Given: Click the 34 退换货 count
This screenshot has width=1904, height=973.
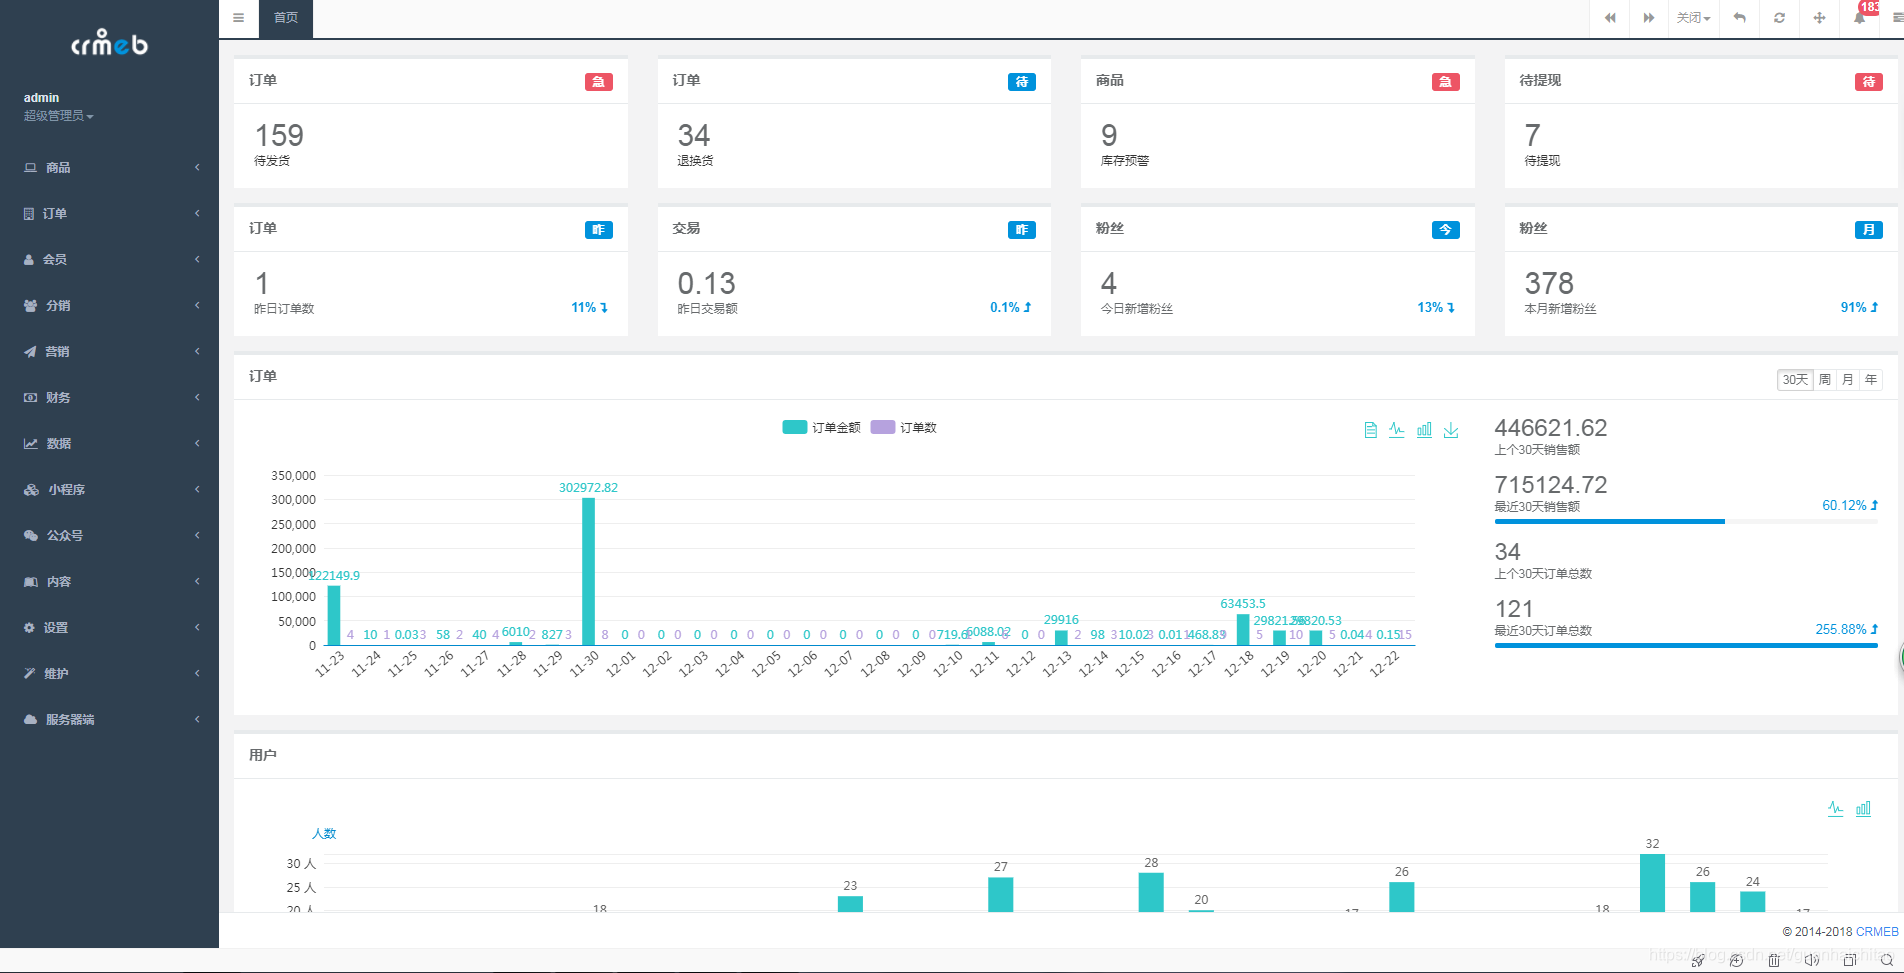Looking at the screenshot, I should 694,135.
